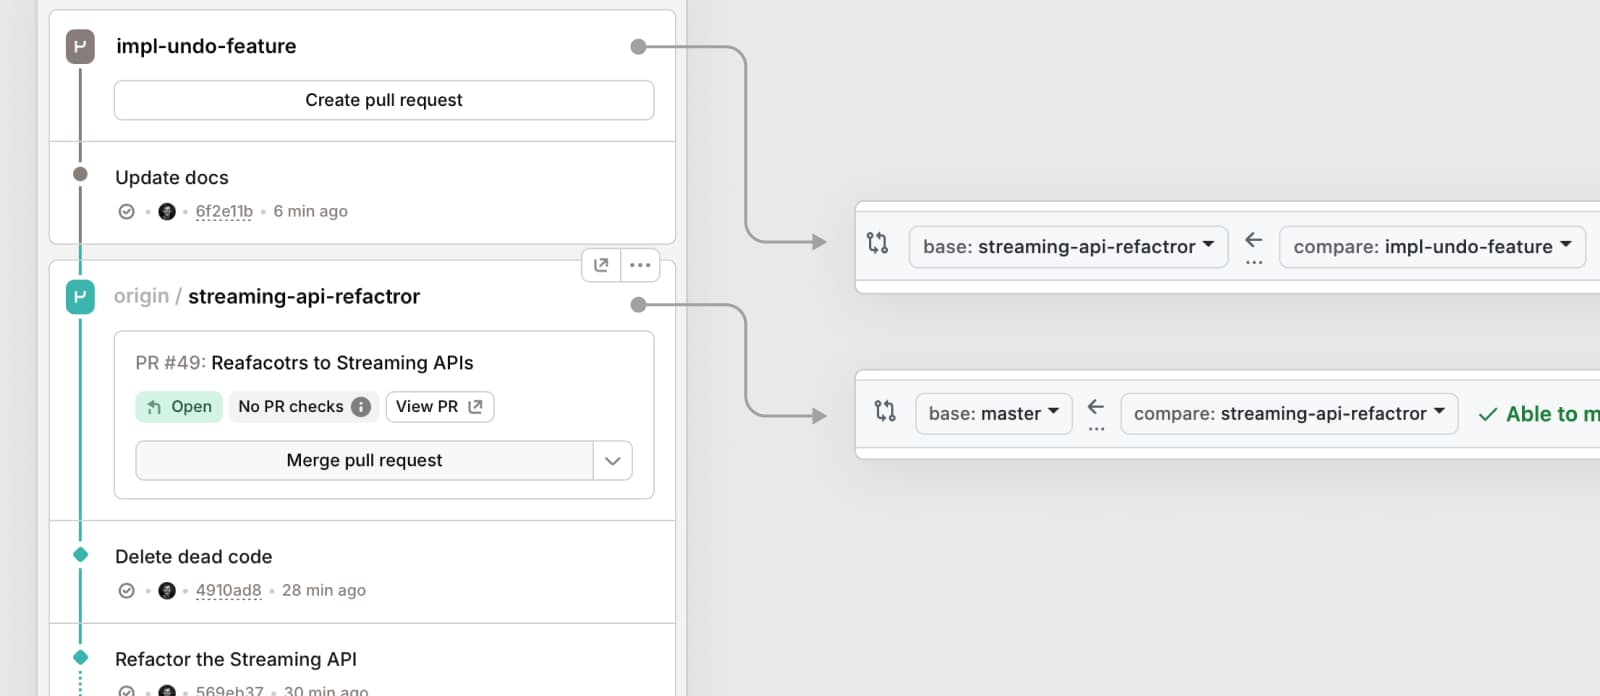
Task: Open commit hash 6f2e11b link
Action: point(224,212)
